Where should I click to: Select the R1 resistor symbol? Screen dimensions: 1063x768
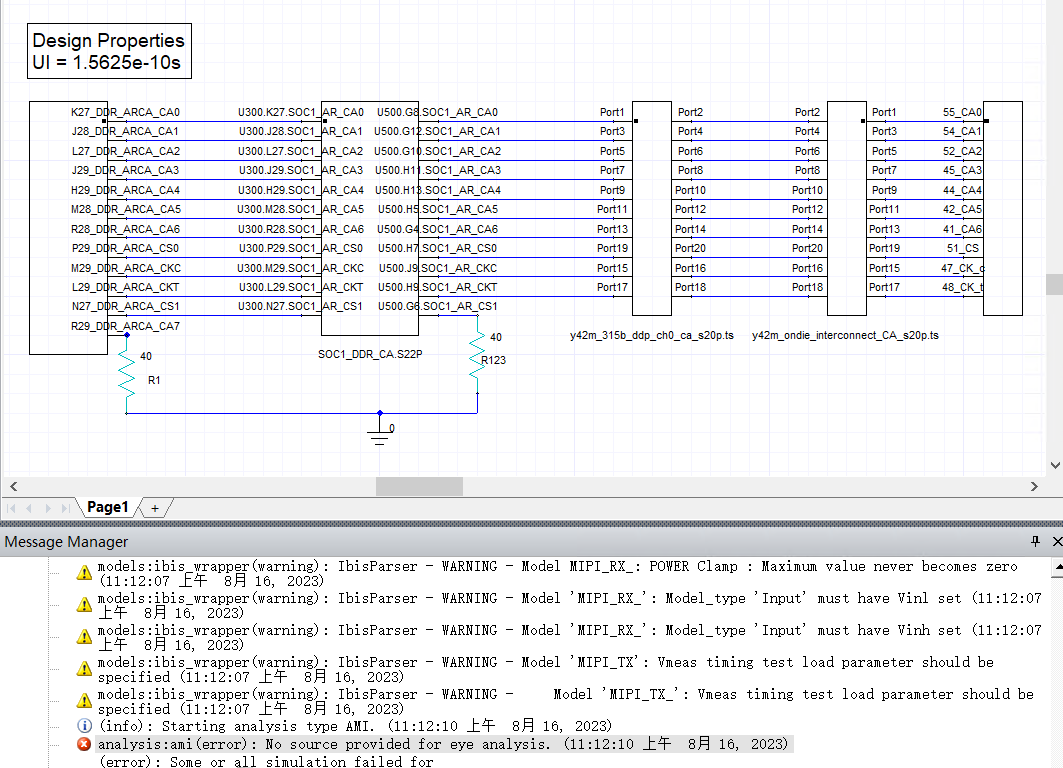(x=127, y=374)
